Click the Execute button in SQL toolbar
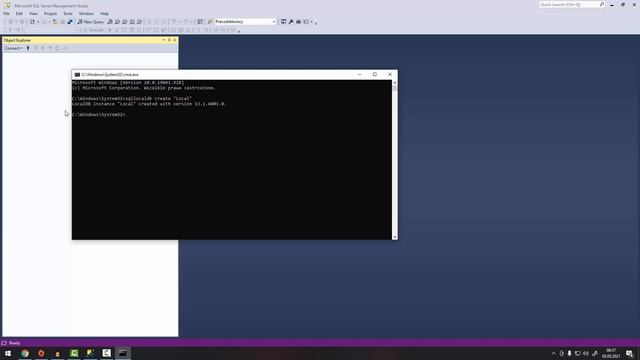The image size is (640, 360). click(x=94, y=30)
